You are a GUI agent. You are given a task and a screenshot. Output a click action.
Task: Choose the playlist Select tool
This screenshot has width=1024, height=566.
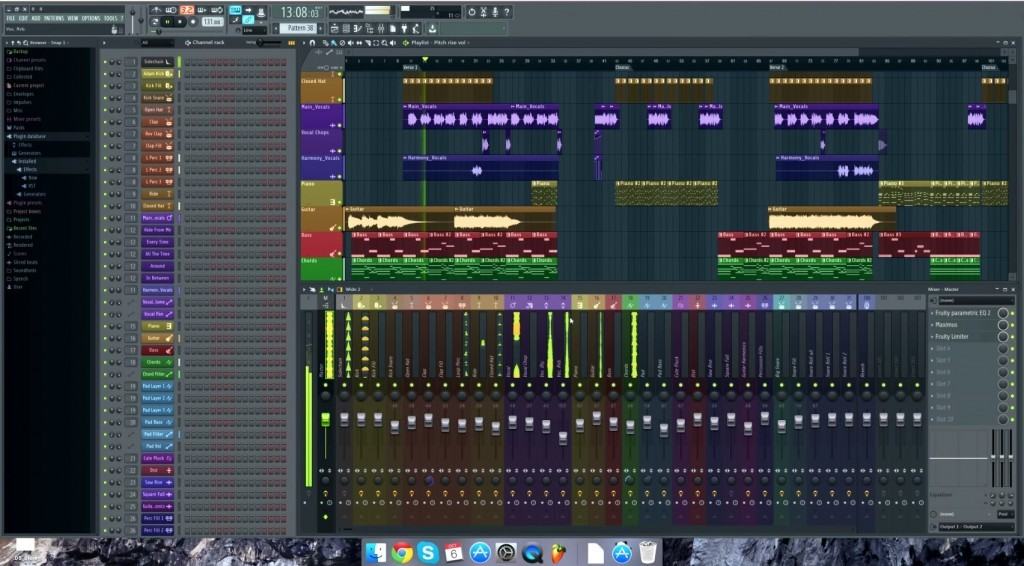[376, 43]
